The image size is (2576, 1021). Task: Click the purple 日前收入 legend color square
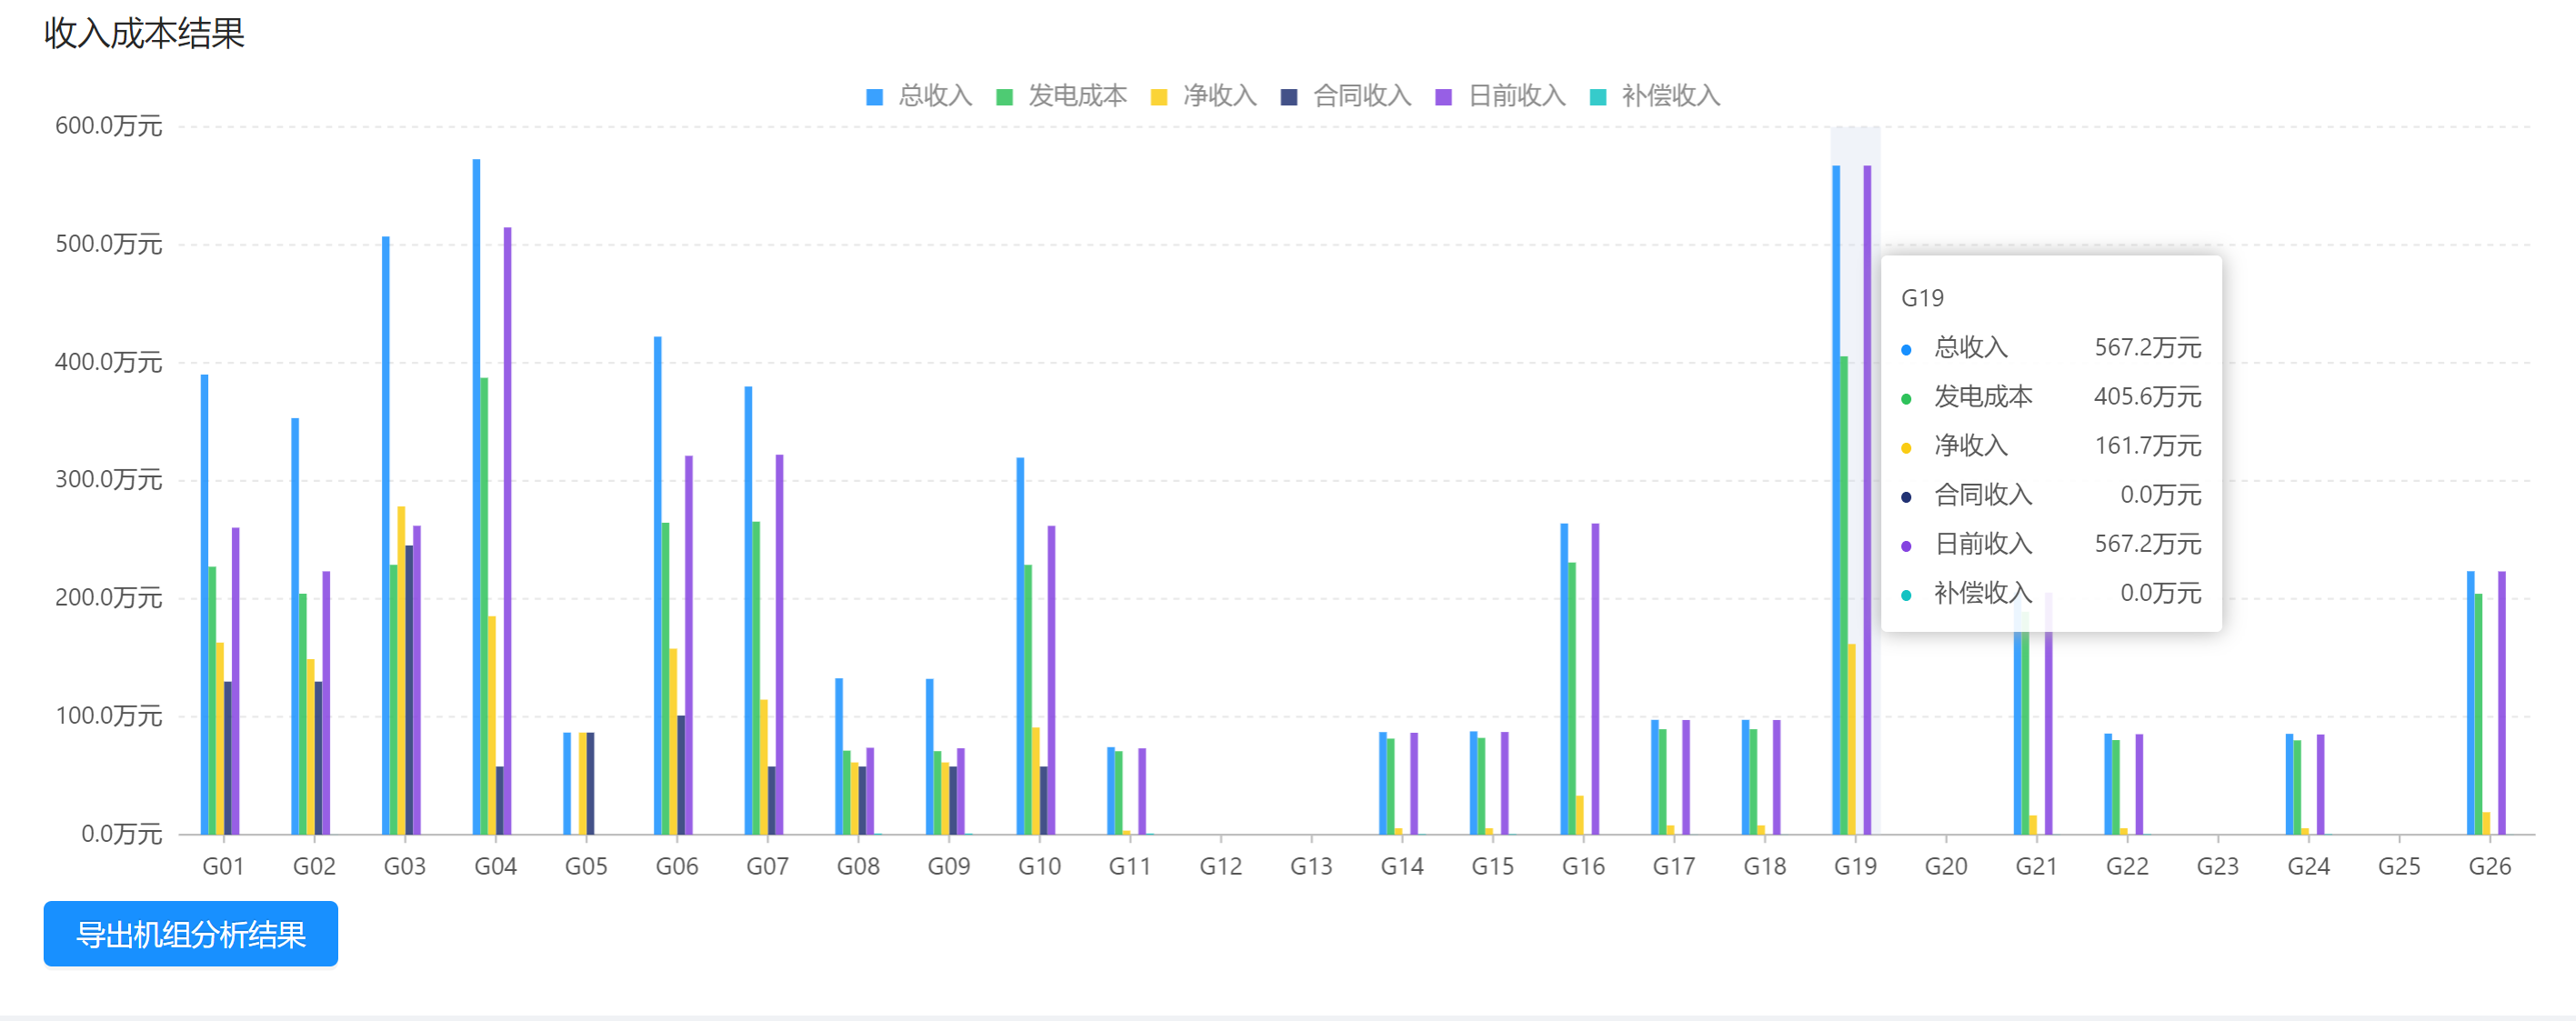click(1444, 97)
